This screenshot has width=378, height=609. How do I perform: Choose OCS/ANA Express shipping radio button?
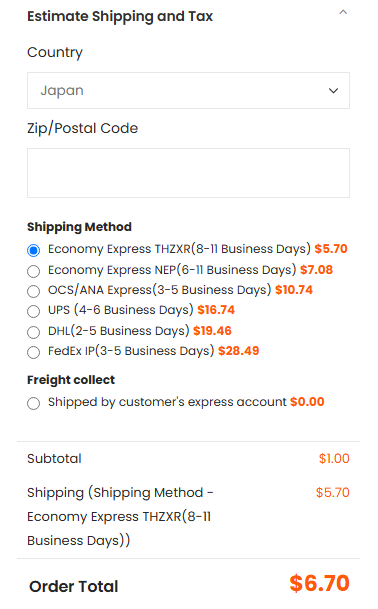(33, 291)
